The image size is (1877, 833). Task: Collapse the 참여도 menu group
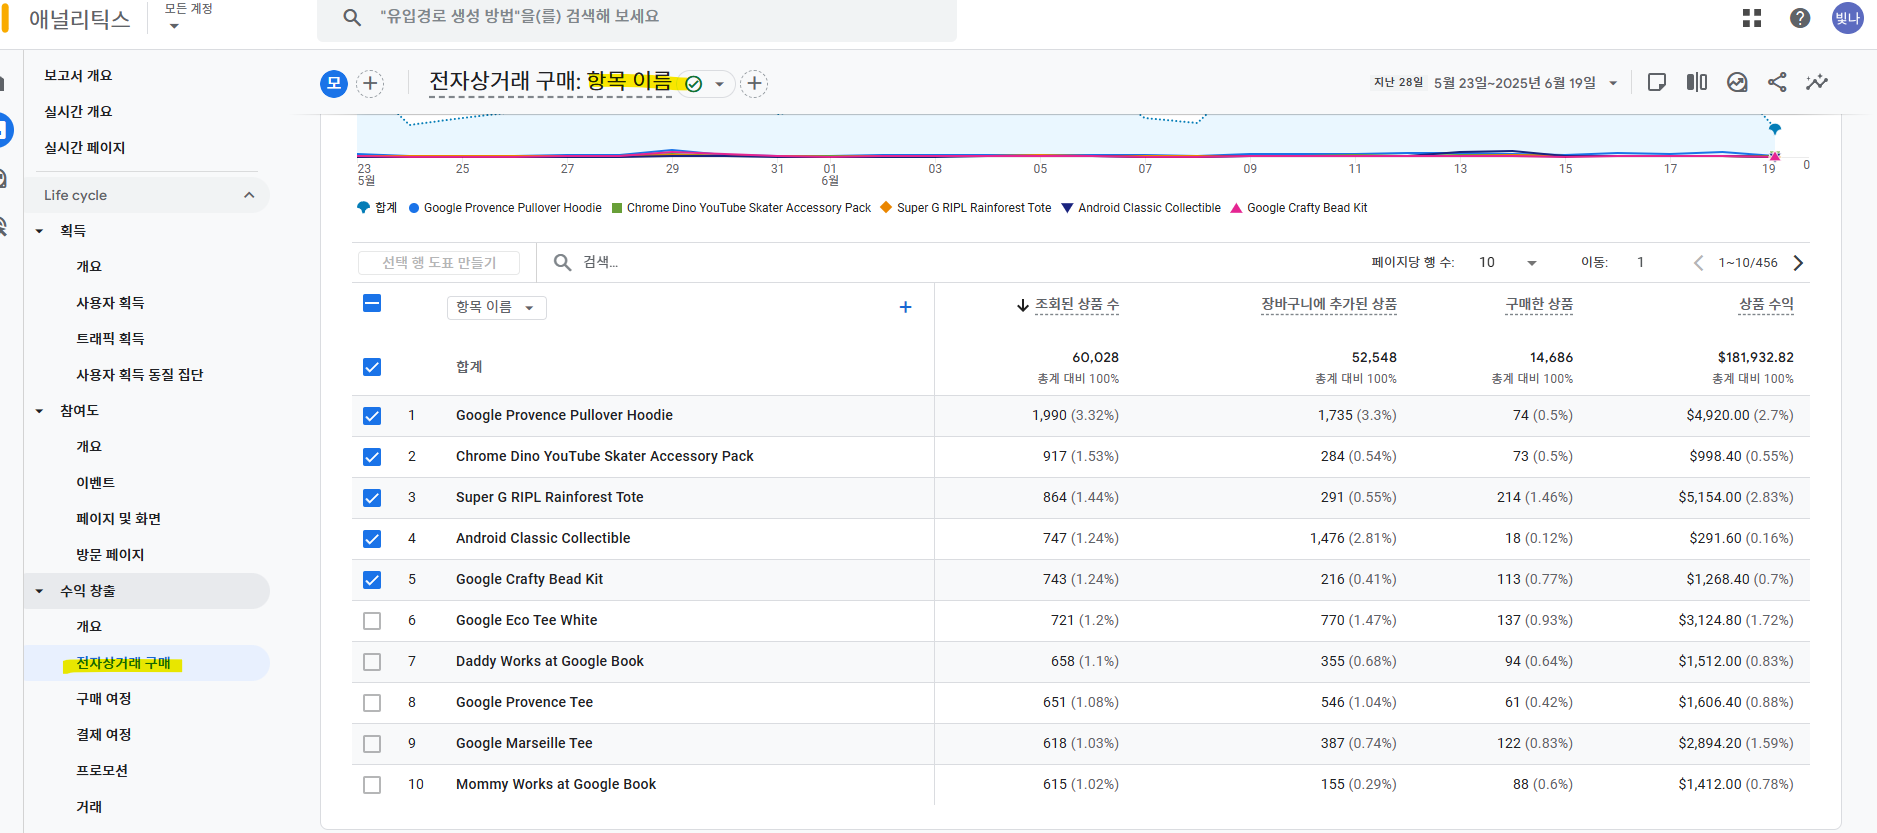(39, 411)
